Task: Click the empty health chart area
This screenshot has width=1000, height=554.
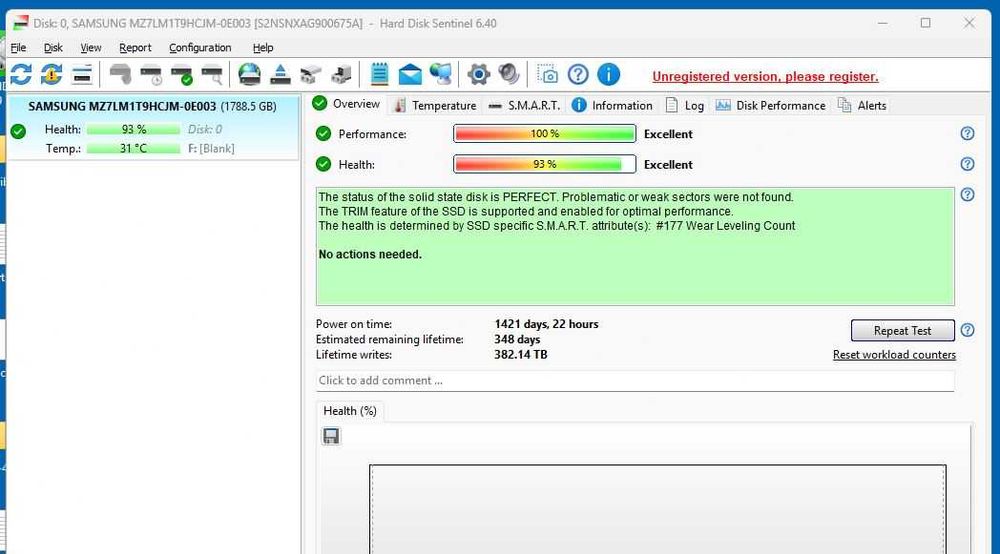Action: (658, 509)
